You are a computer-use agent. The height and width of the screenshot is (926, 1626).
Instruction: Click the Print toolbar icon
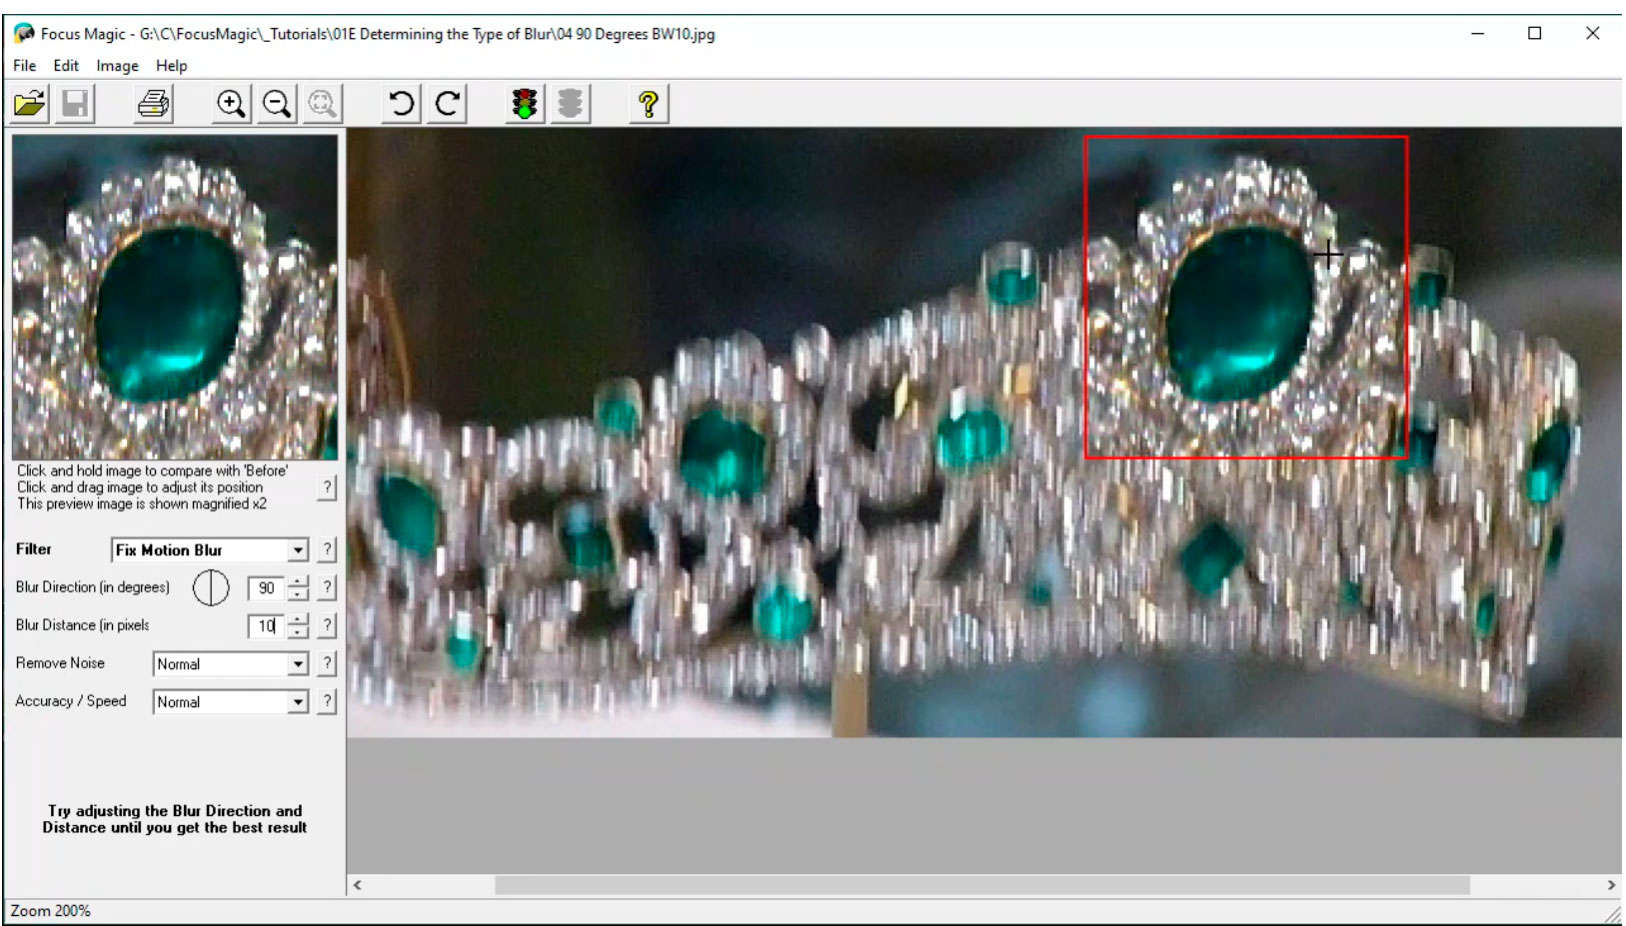click(x=153, y=104)
